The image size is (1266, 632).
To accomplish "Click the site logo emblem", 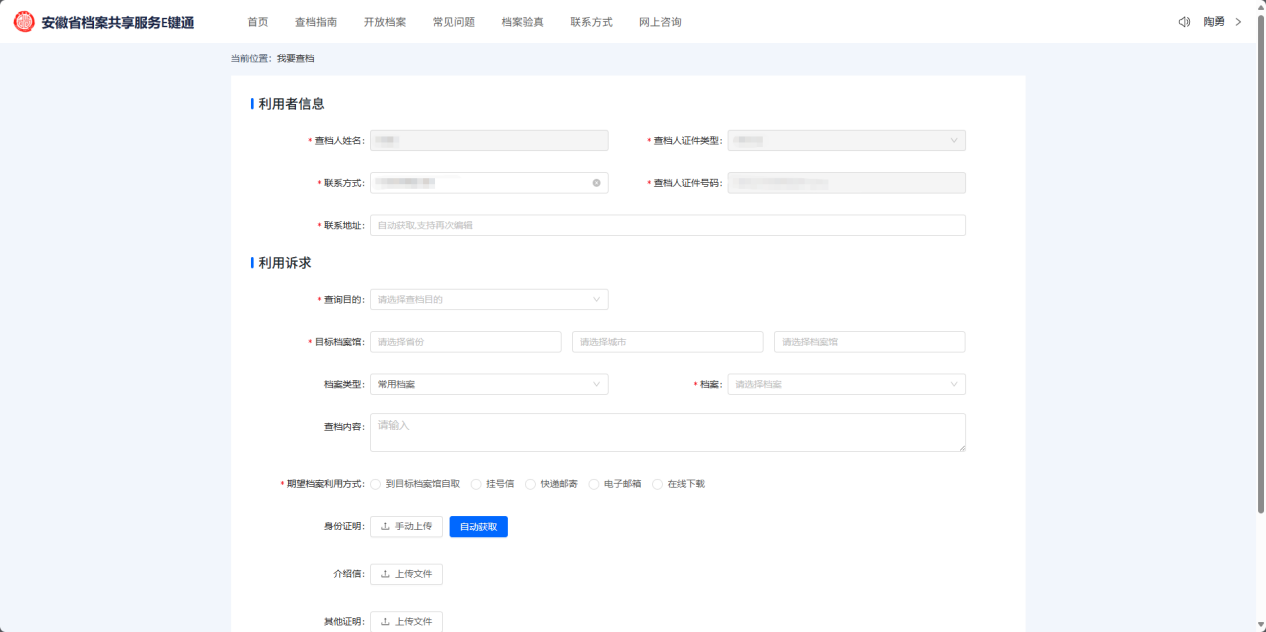I will click(24, 22).
